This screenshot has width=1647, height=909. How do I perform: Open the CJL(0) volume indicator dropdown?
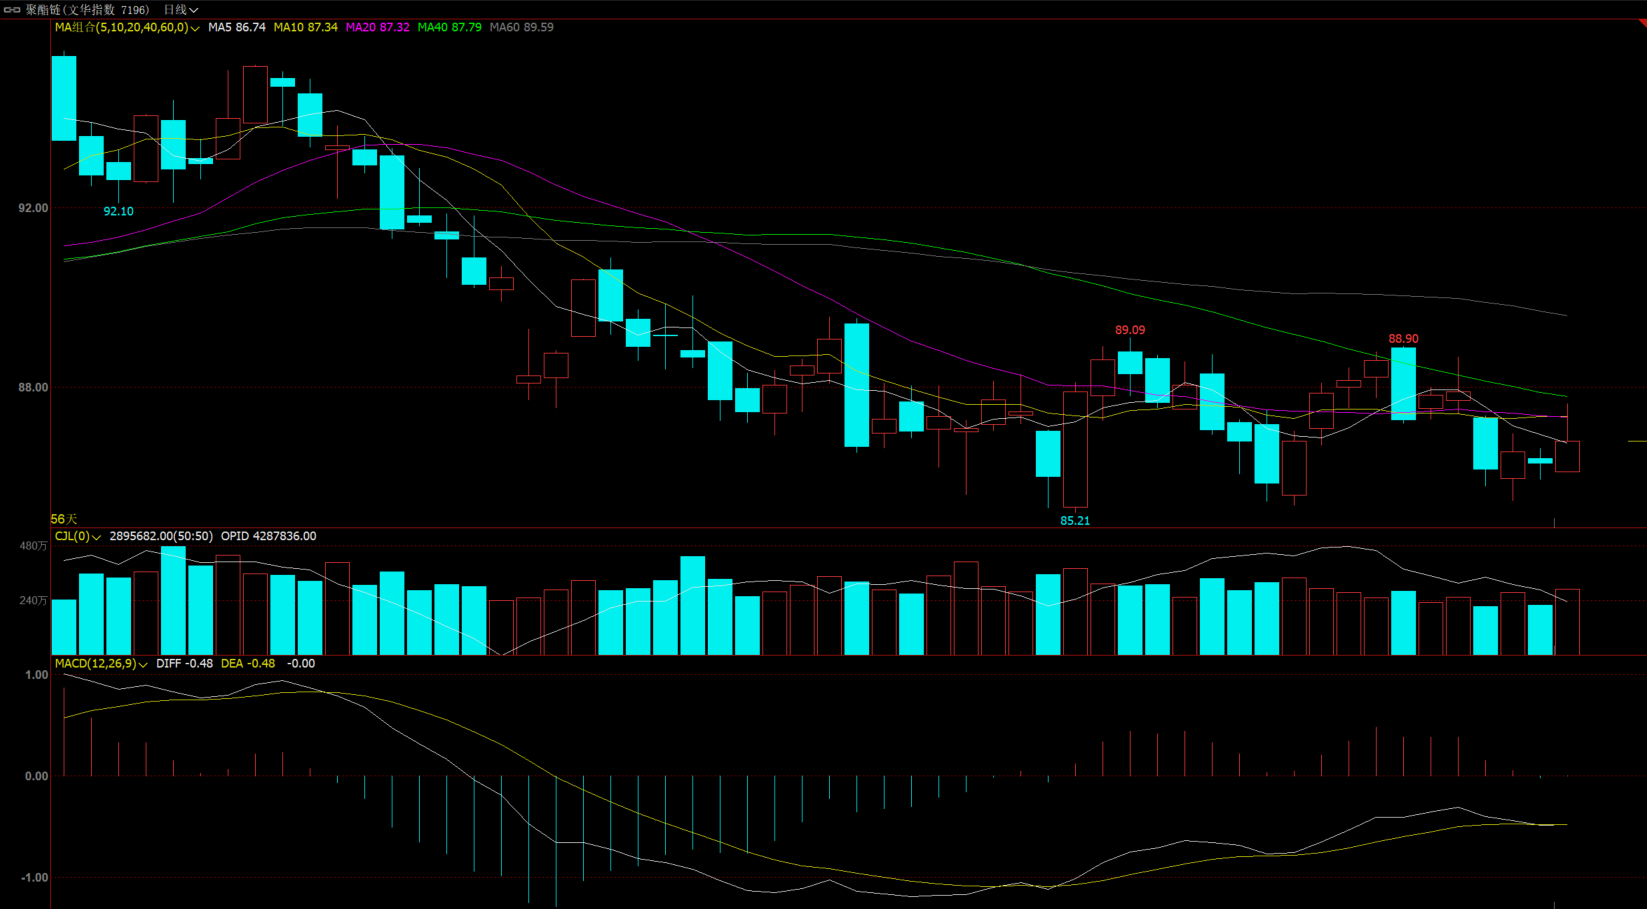[77, 537]
